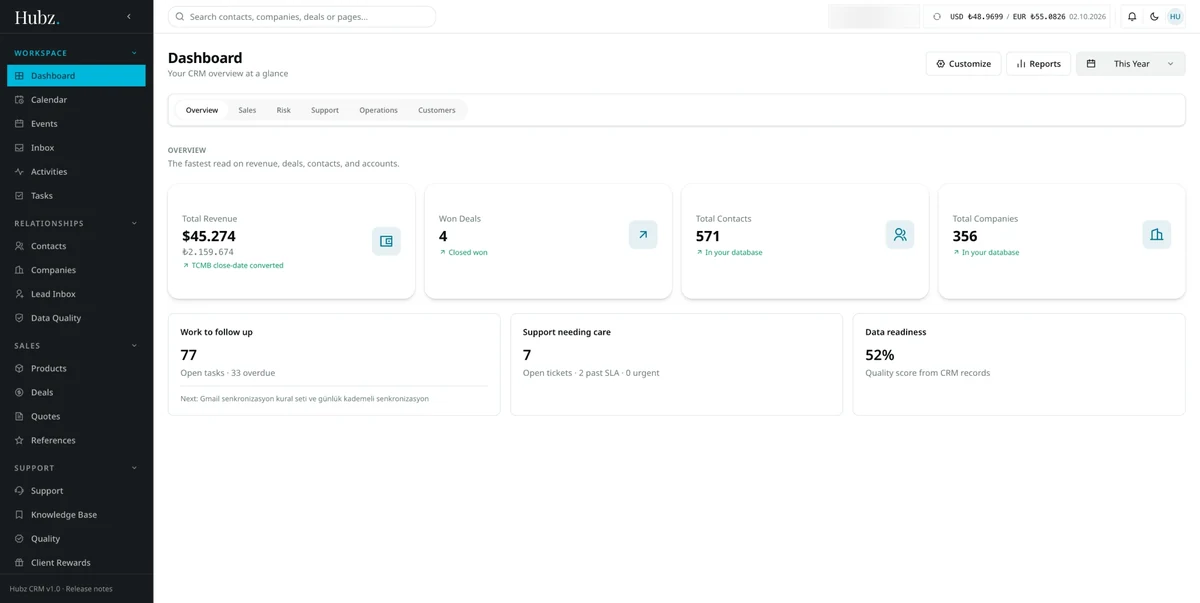
Task: Open the Data Quality page
Action: (x=76, y=318)
